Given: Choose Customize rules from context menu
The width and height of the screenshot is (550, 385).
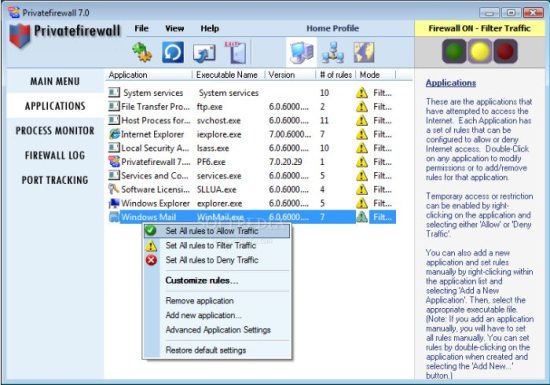Looking at the screenshot, I should 217,281.
